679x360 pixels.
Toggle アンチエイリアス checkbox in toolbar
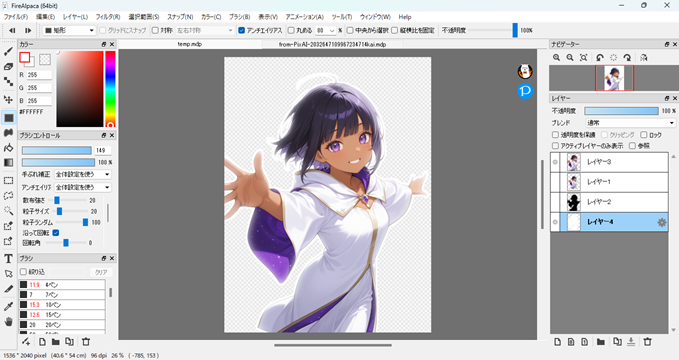pyautogui.click(x=242, y=30)
